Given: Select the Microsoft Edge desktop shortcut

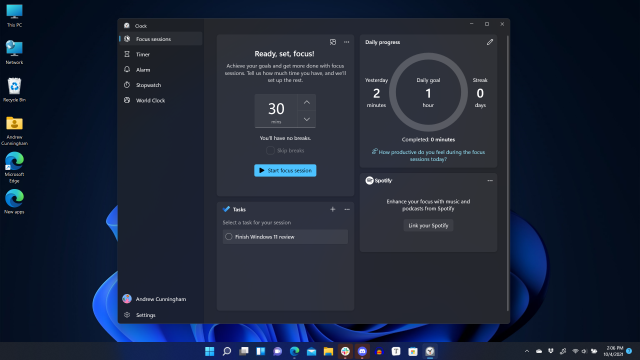Looking at the screenshot, I should 14,168.
